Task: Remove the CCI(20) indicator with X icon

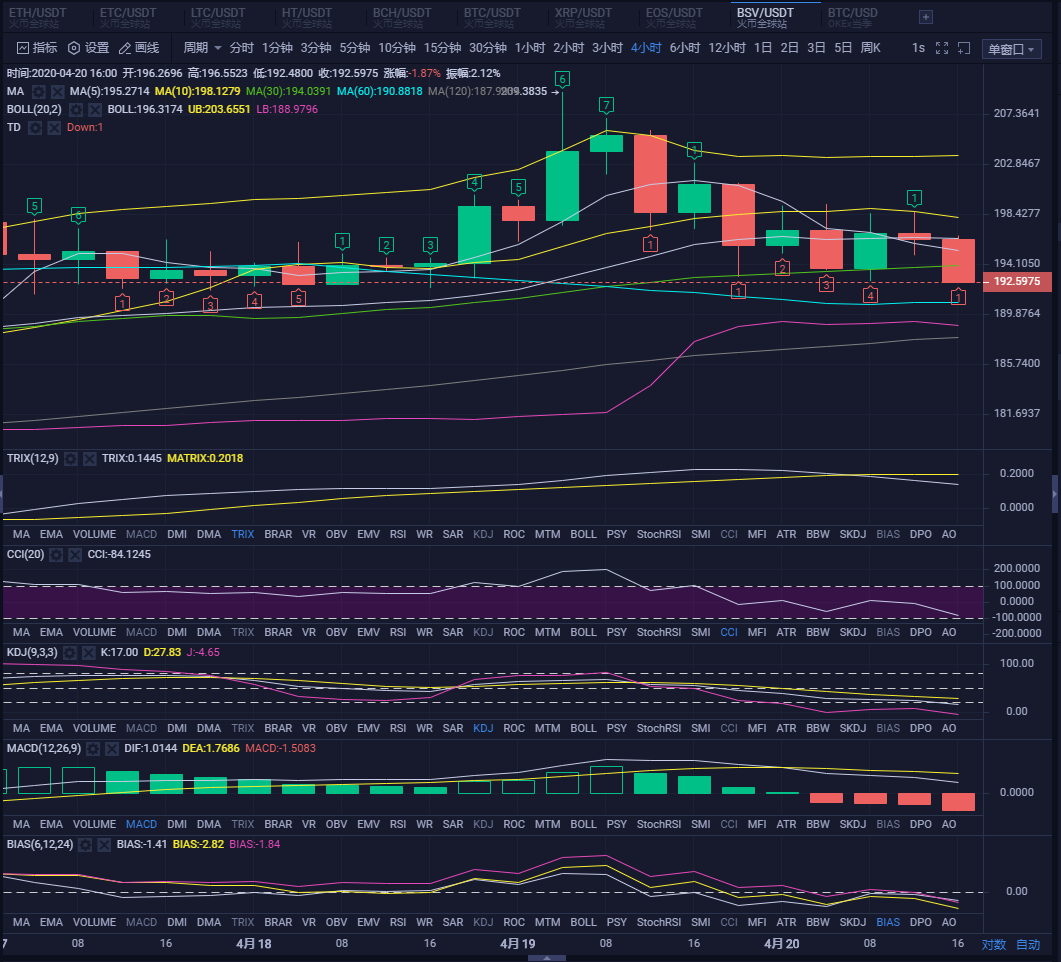Action: tap(74, 554)
